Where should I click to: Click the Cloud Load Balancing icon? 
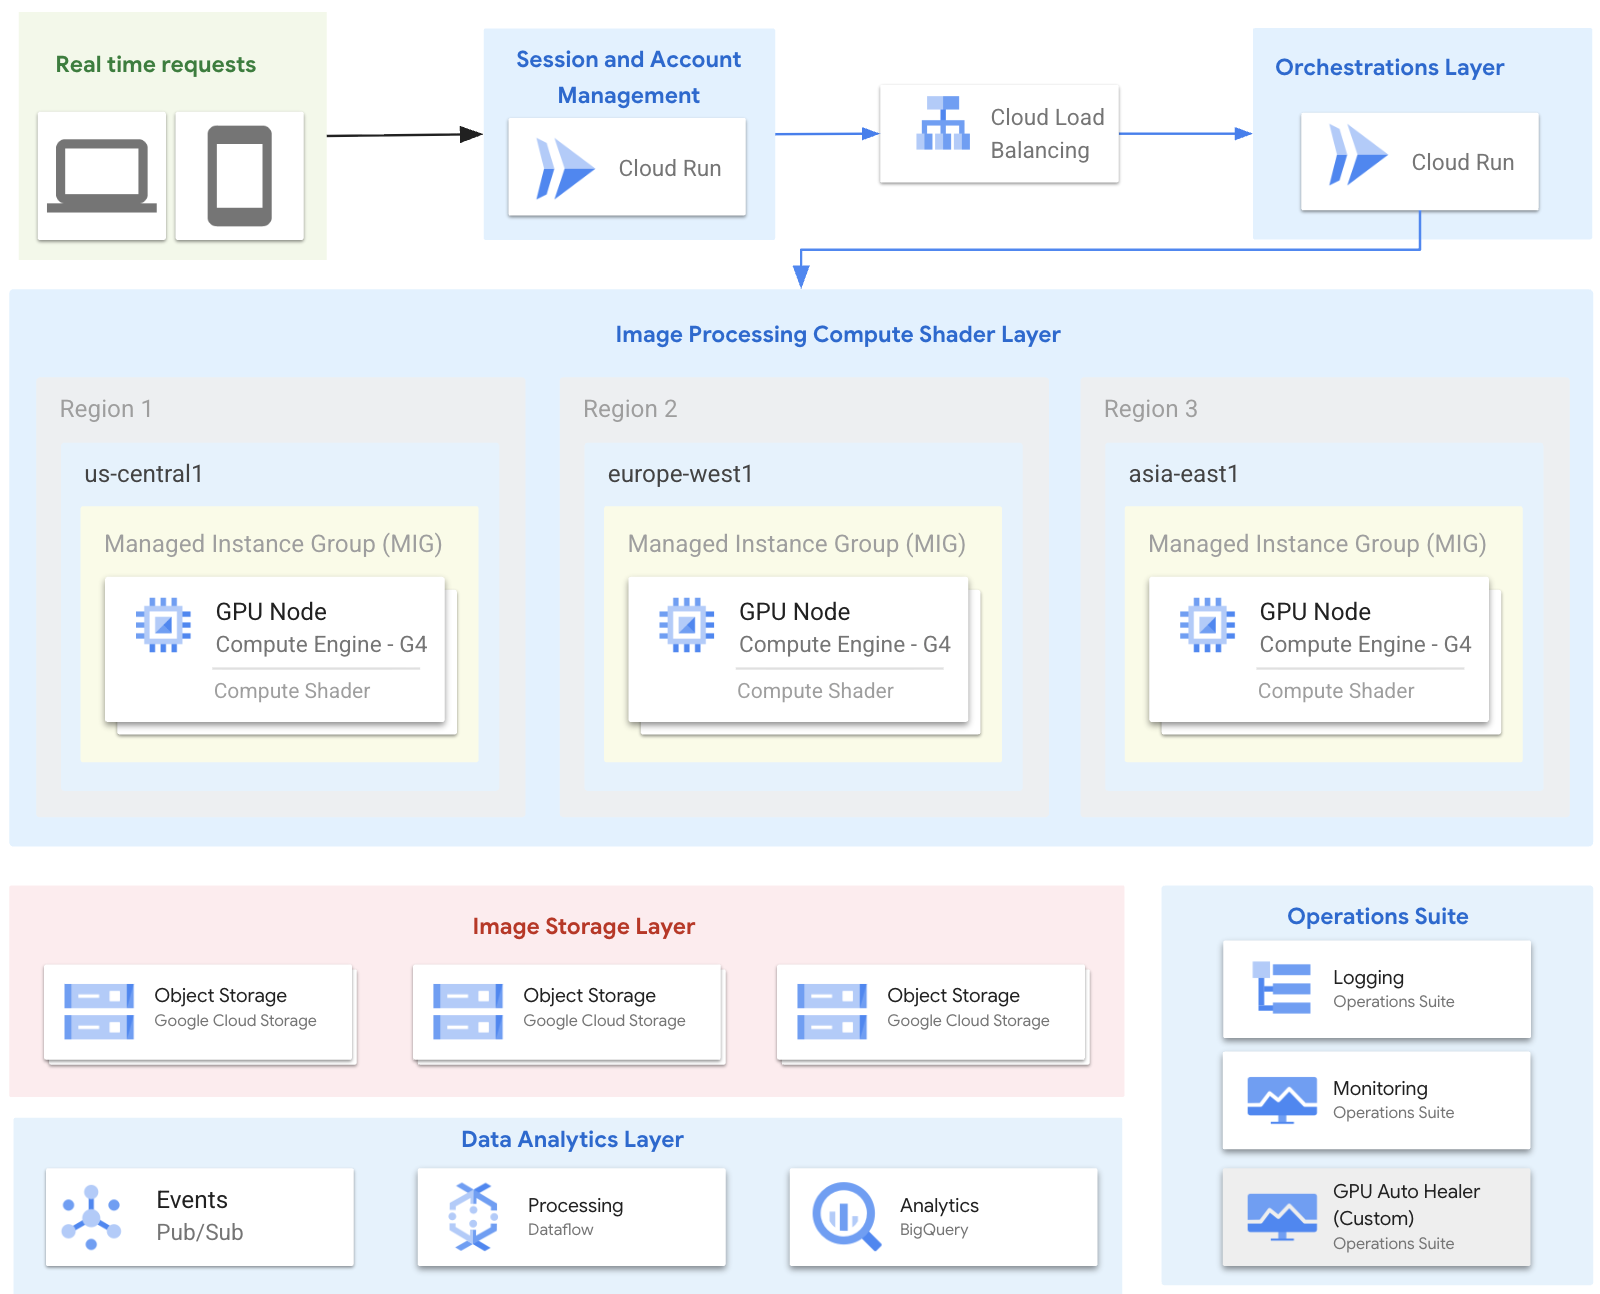943,124
